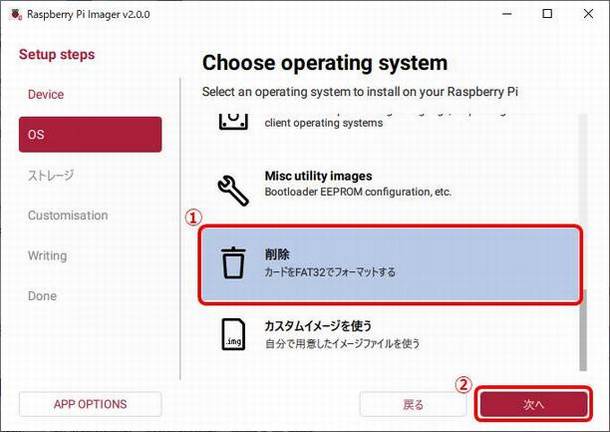The height and width of the screenshot is (432, 610).
Task: Click the OS list vertical scrollbar
Action: [x=582, y=330]
